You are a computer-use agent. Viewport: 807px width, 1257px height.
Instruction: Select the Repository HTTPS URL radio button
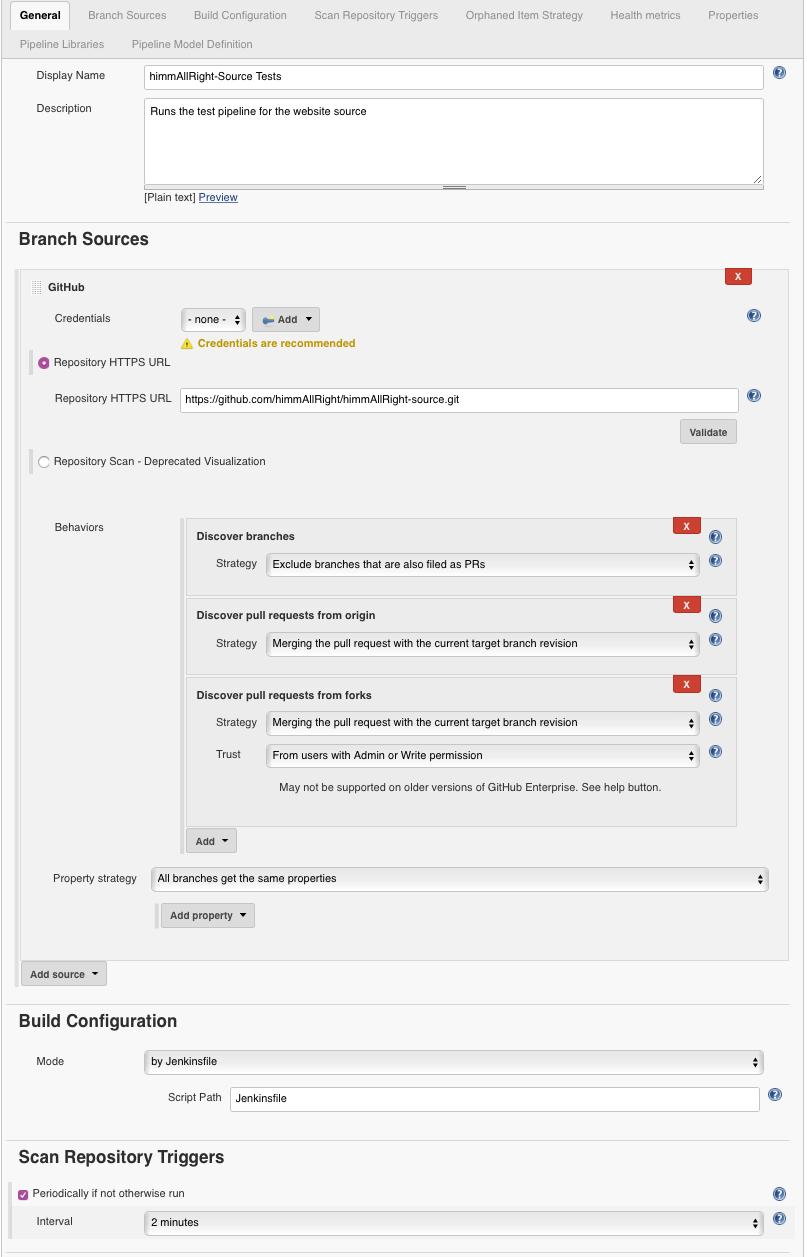(44, 363)
